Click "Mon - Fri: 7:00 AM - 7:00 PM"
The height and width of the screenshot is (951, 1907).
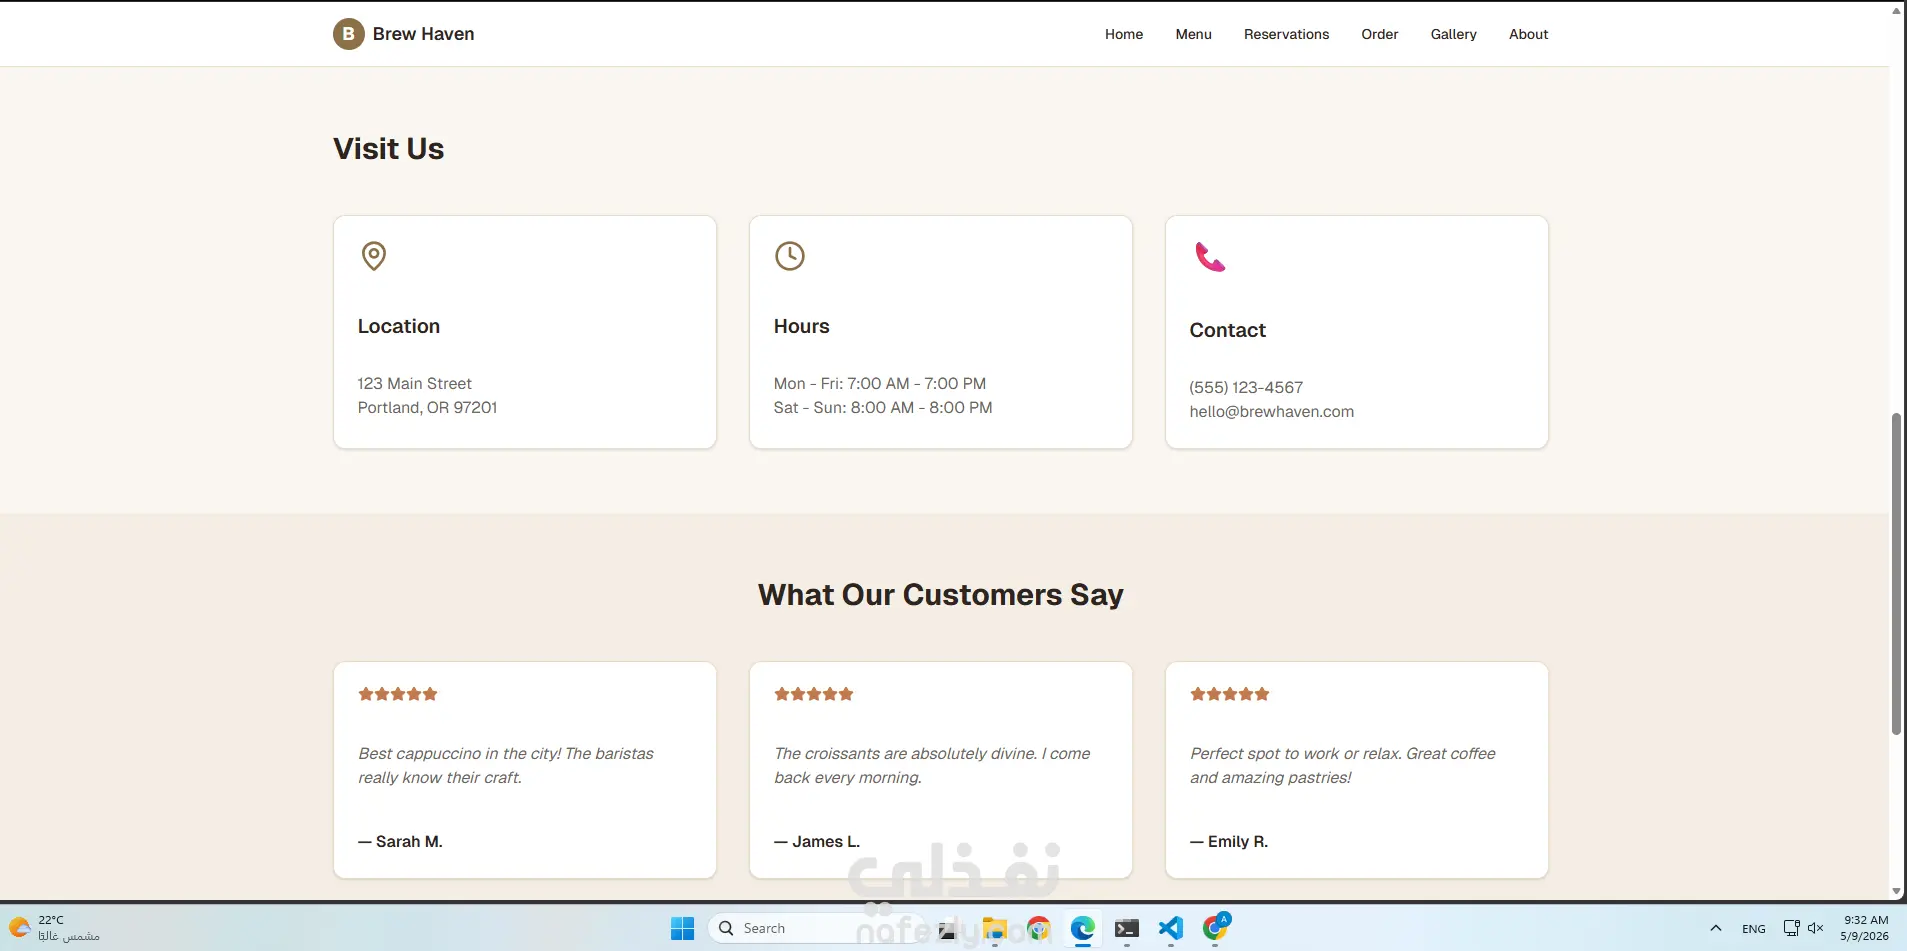[x=880, y=383]
